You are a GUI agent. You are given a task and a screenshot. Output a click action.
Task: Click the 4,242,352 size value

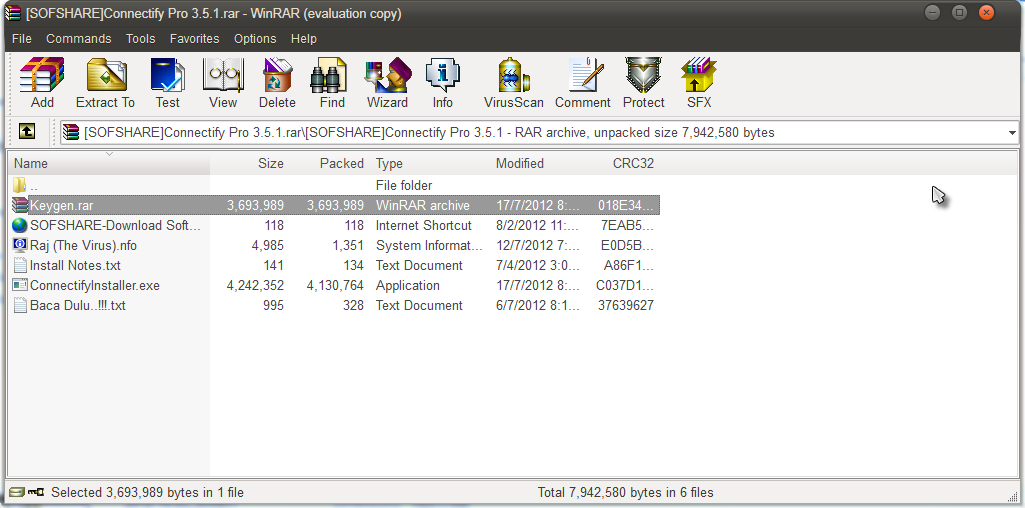[x=255, y=286]
